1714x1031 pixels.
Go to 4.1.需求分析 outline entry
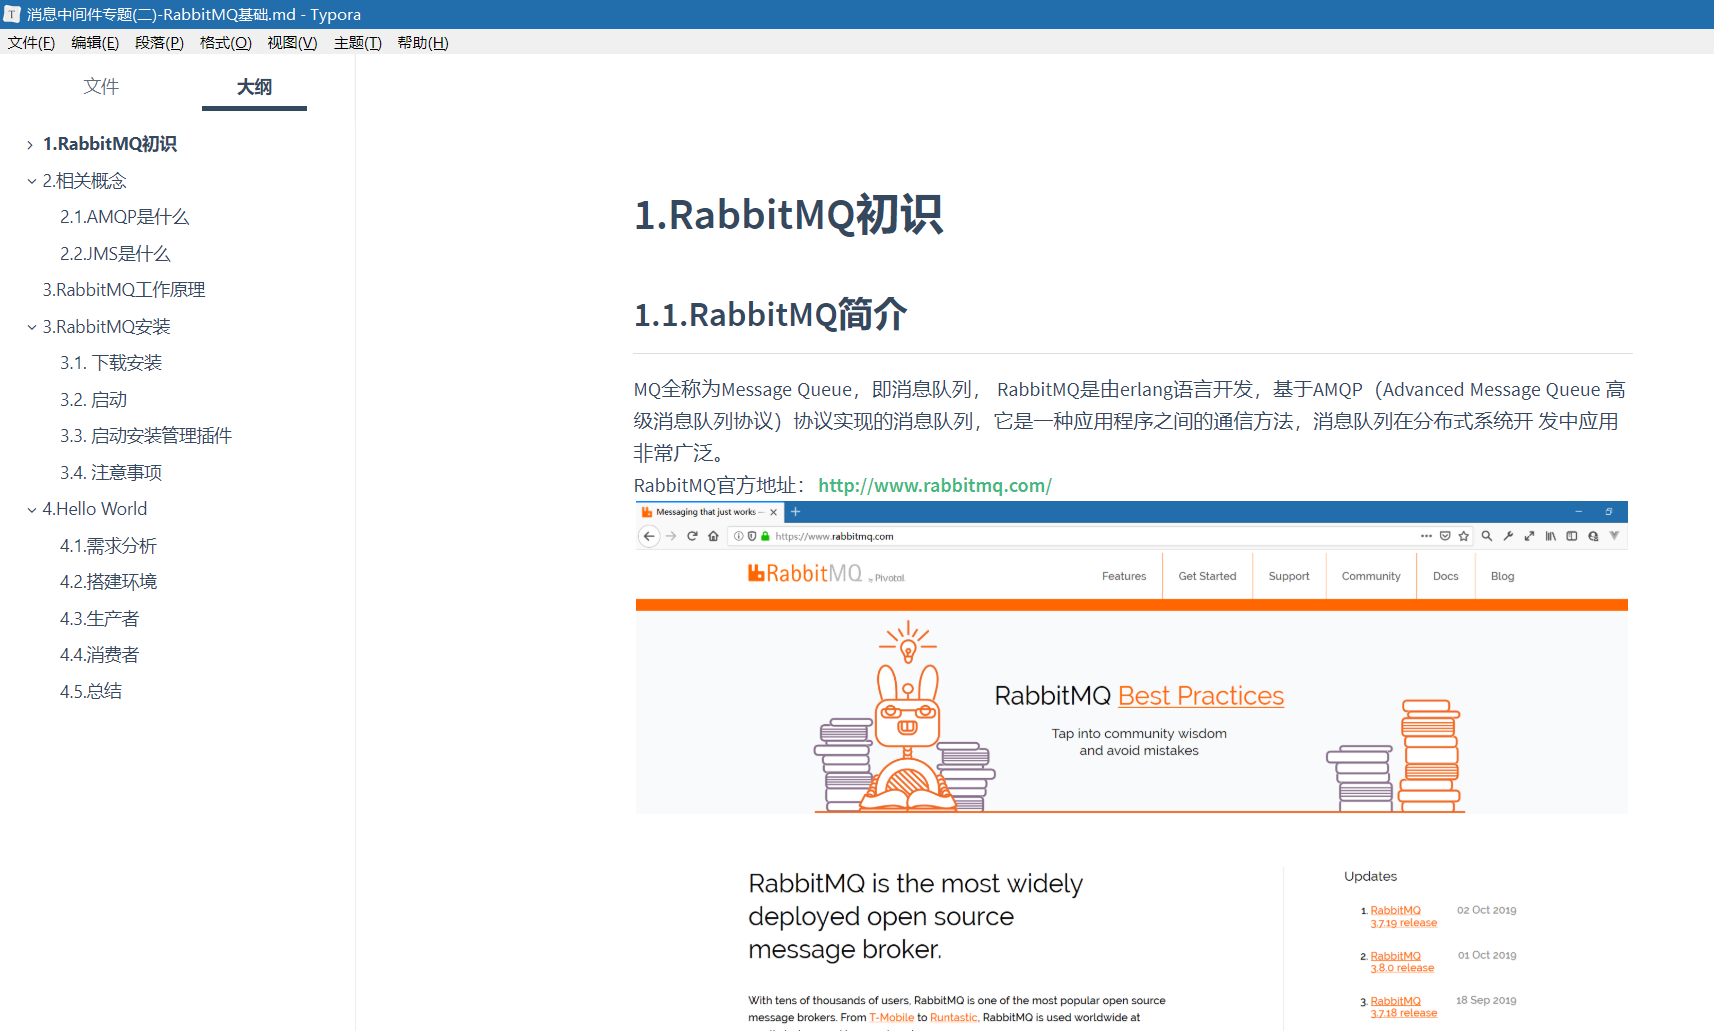tap(108, 546)
